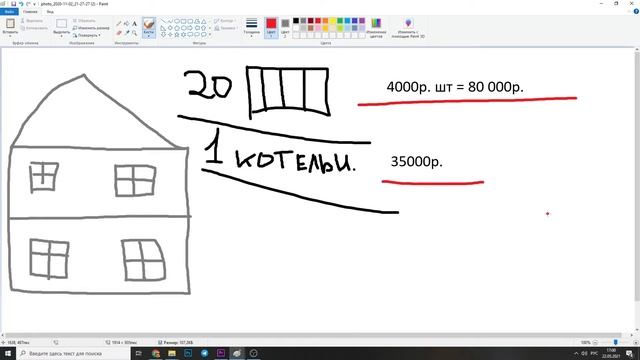This screenshot has height=360, width=640.
Task: Open the notification center icon in taskbar
Action: click(x=630, y=353)
